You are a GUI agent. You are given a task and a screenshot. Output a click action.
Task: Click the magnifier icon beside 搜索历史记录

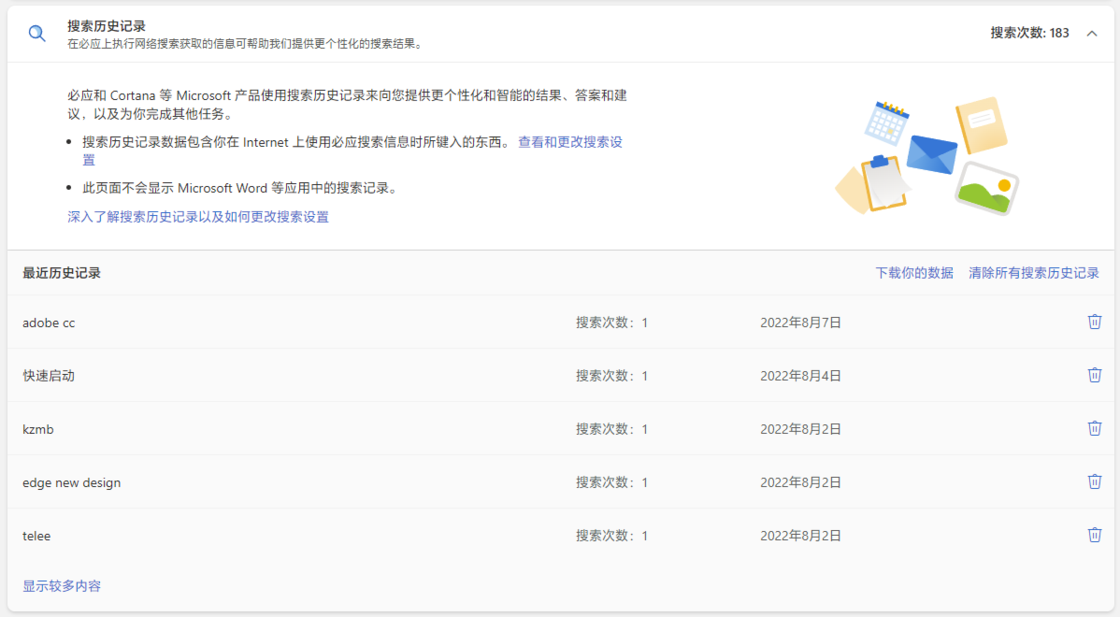click(x=37, y=33)
